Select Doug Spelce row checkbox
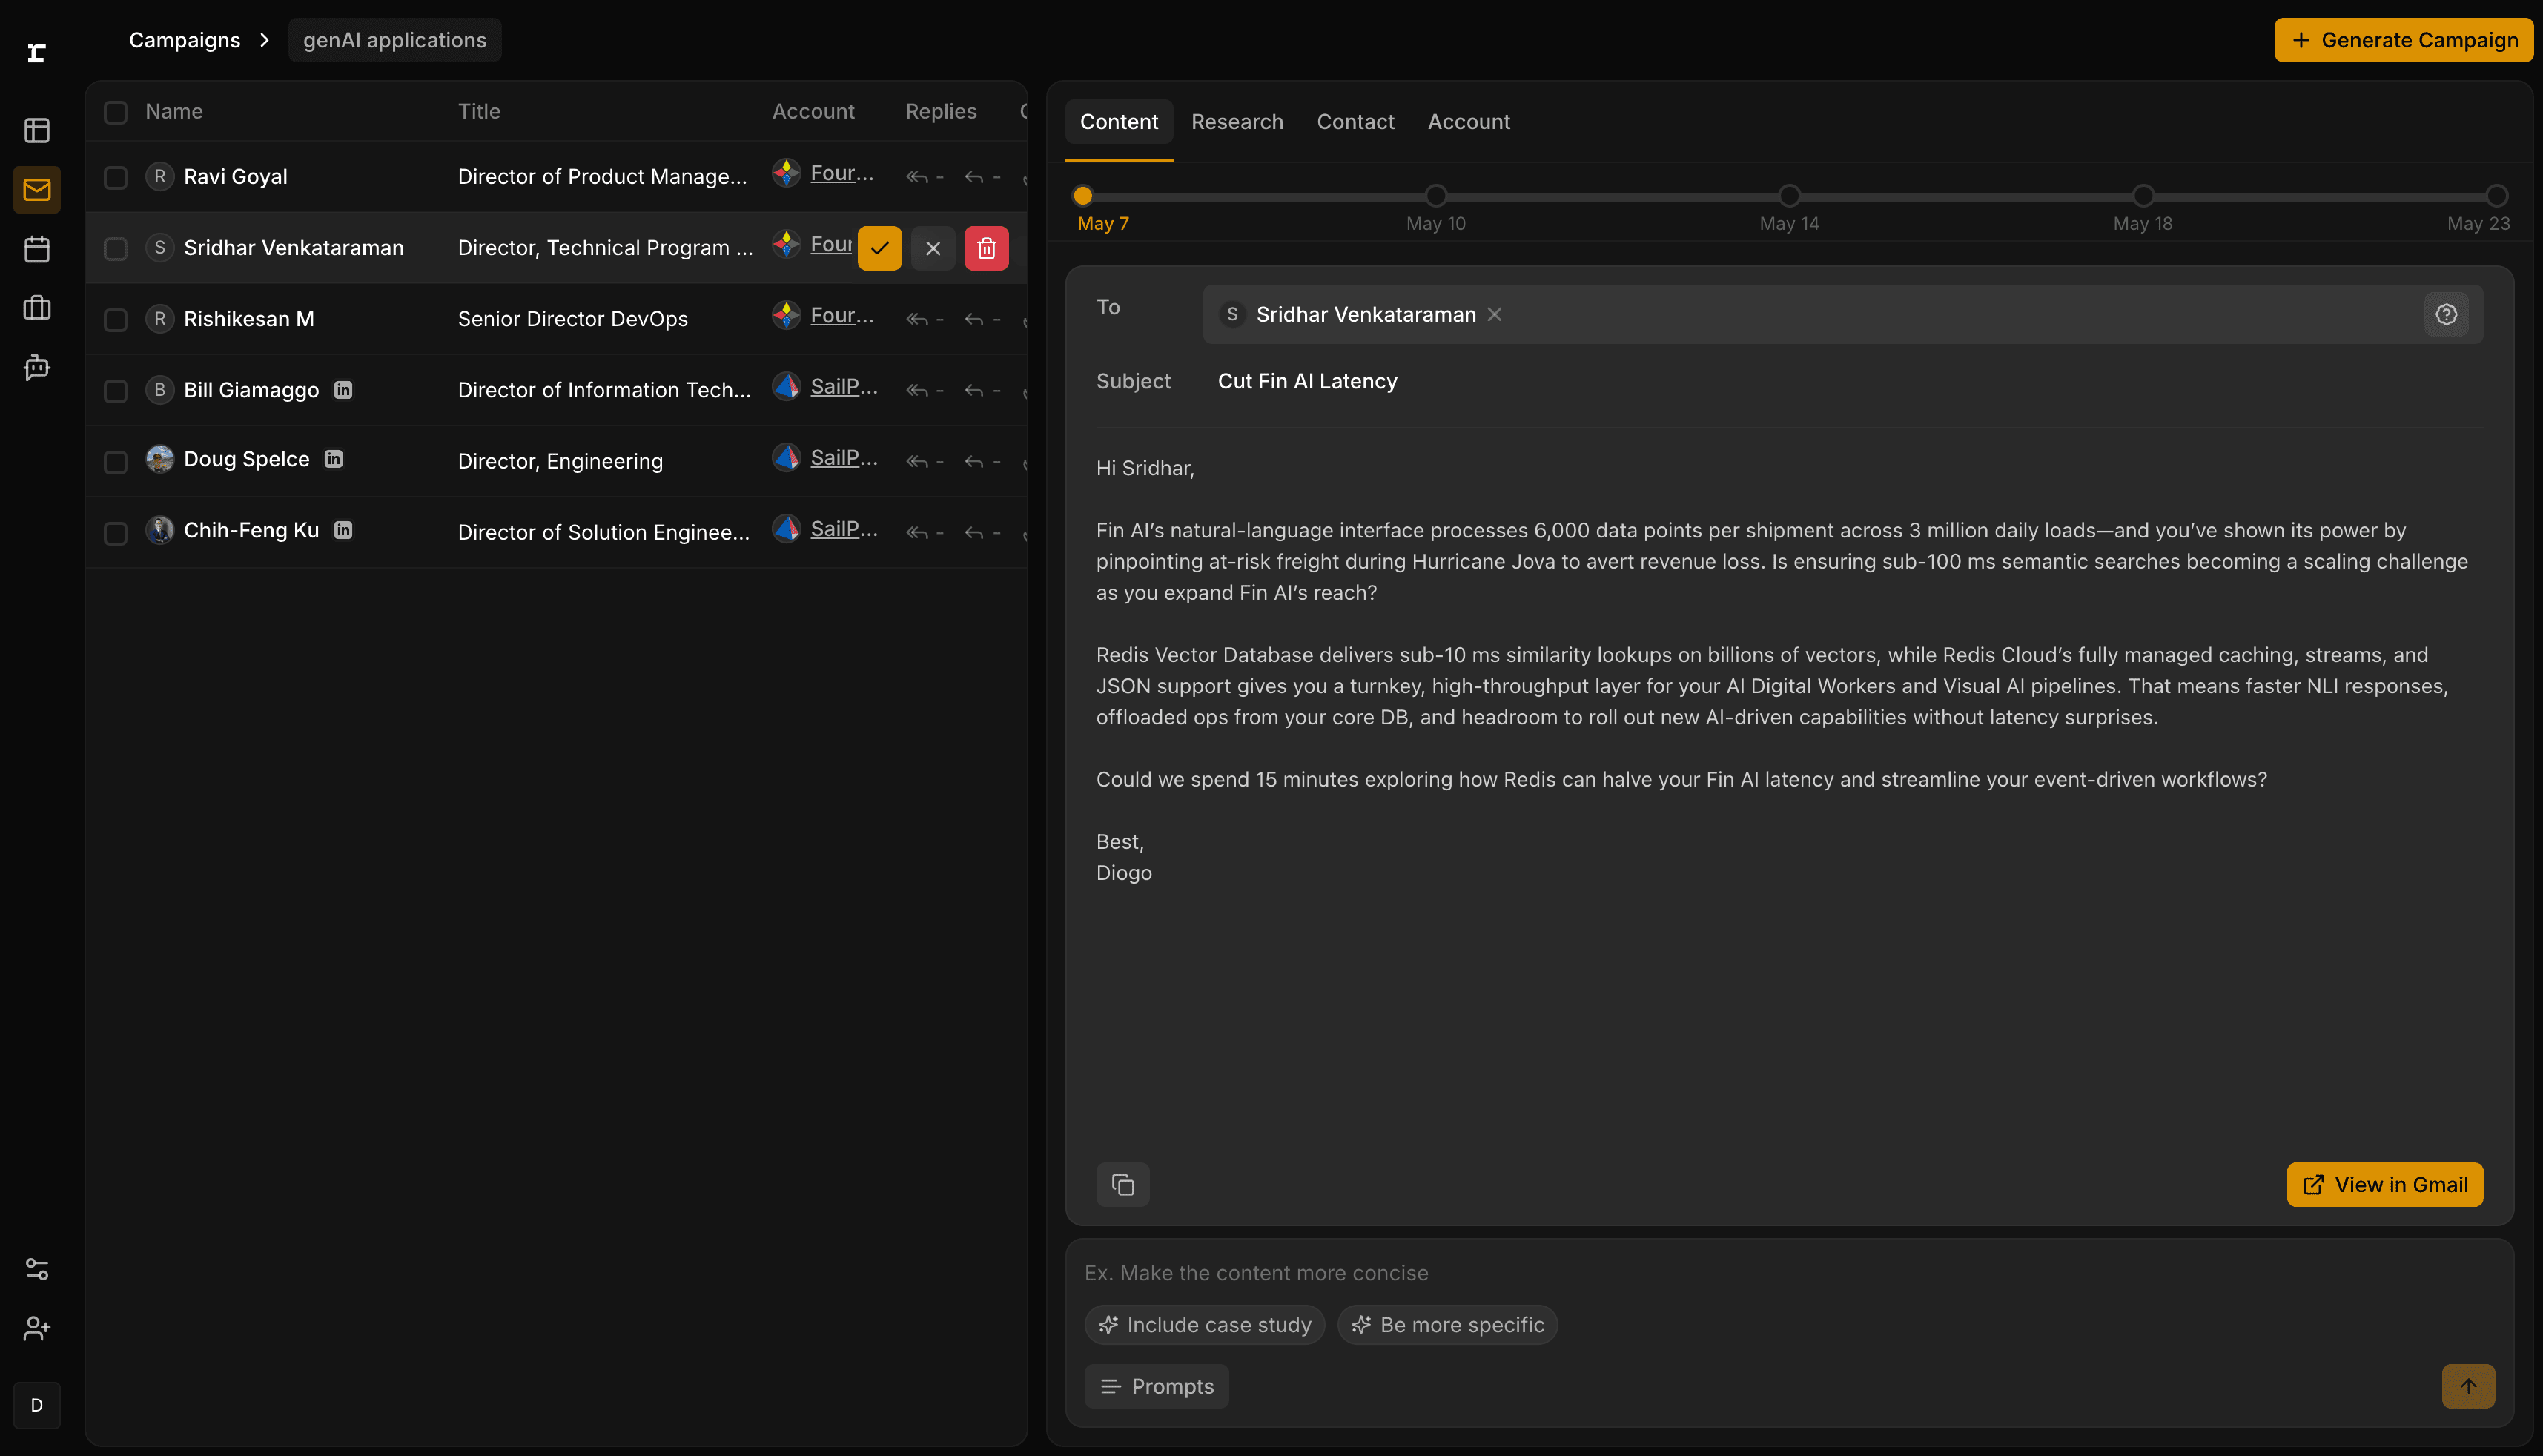The image size is (2543, 1456). pos(116,461)
